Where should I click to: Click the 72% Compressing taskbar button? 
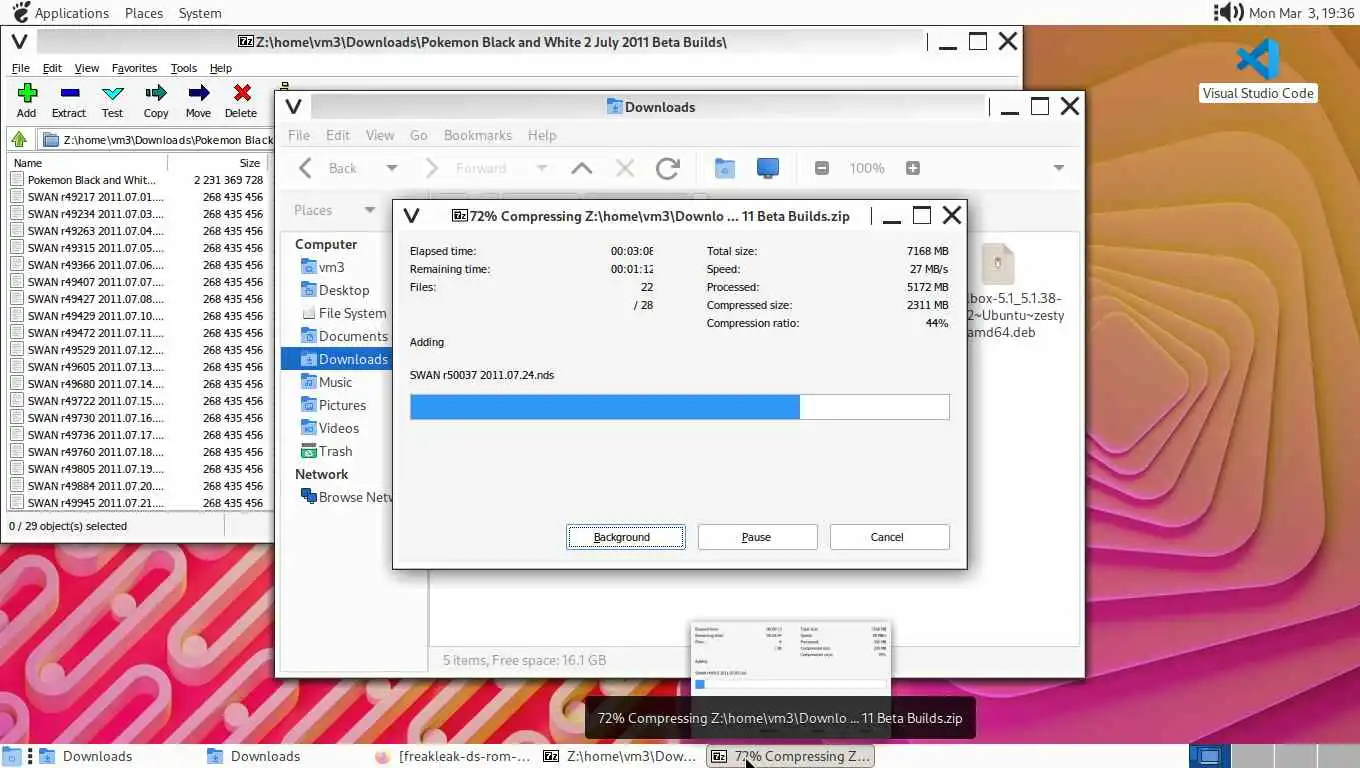point(791,756)
